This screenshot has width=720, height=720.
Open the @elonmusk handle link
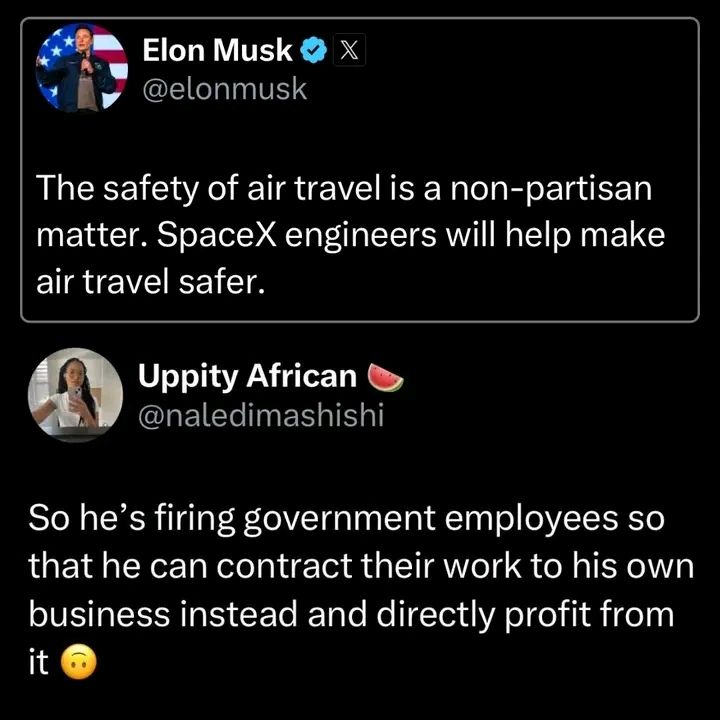click(226, 89)
